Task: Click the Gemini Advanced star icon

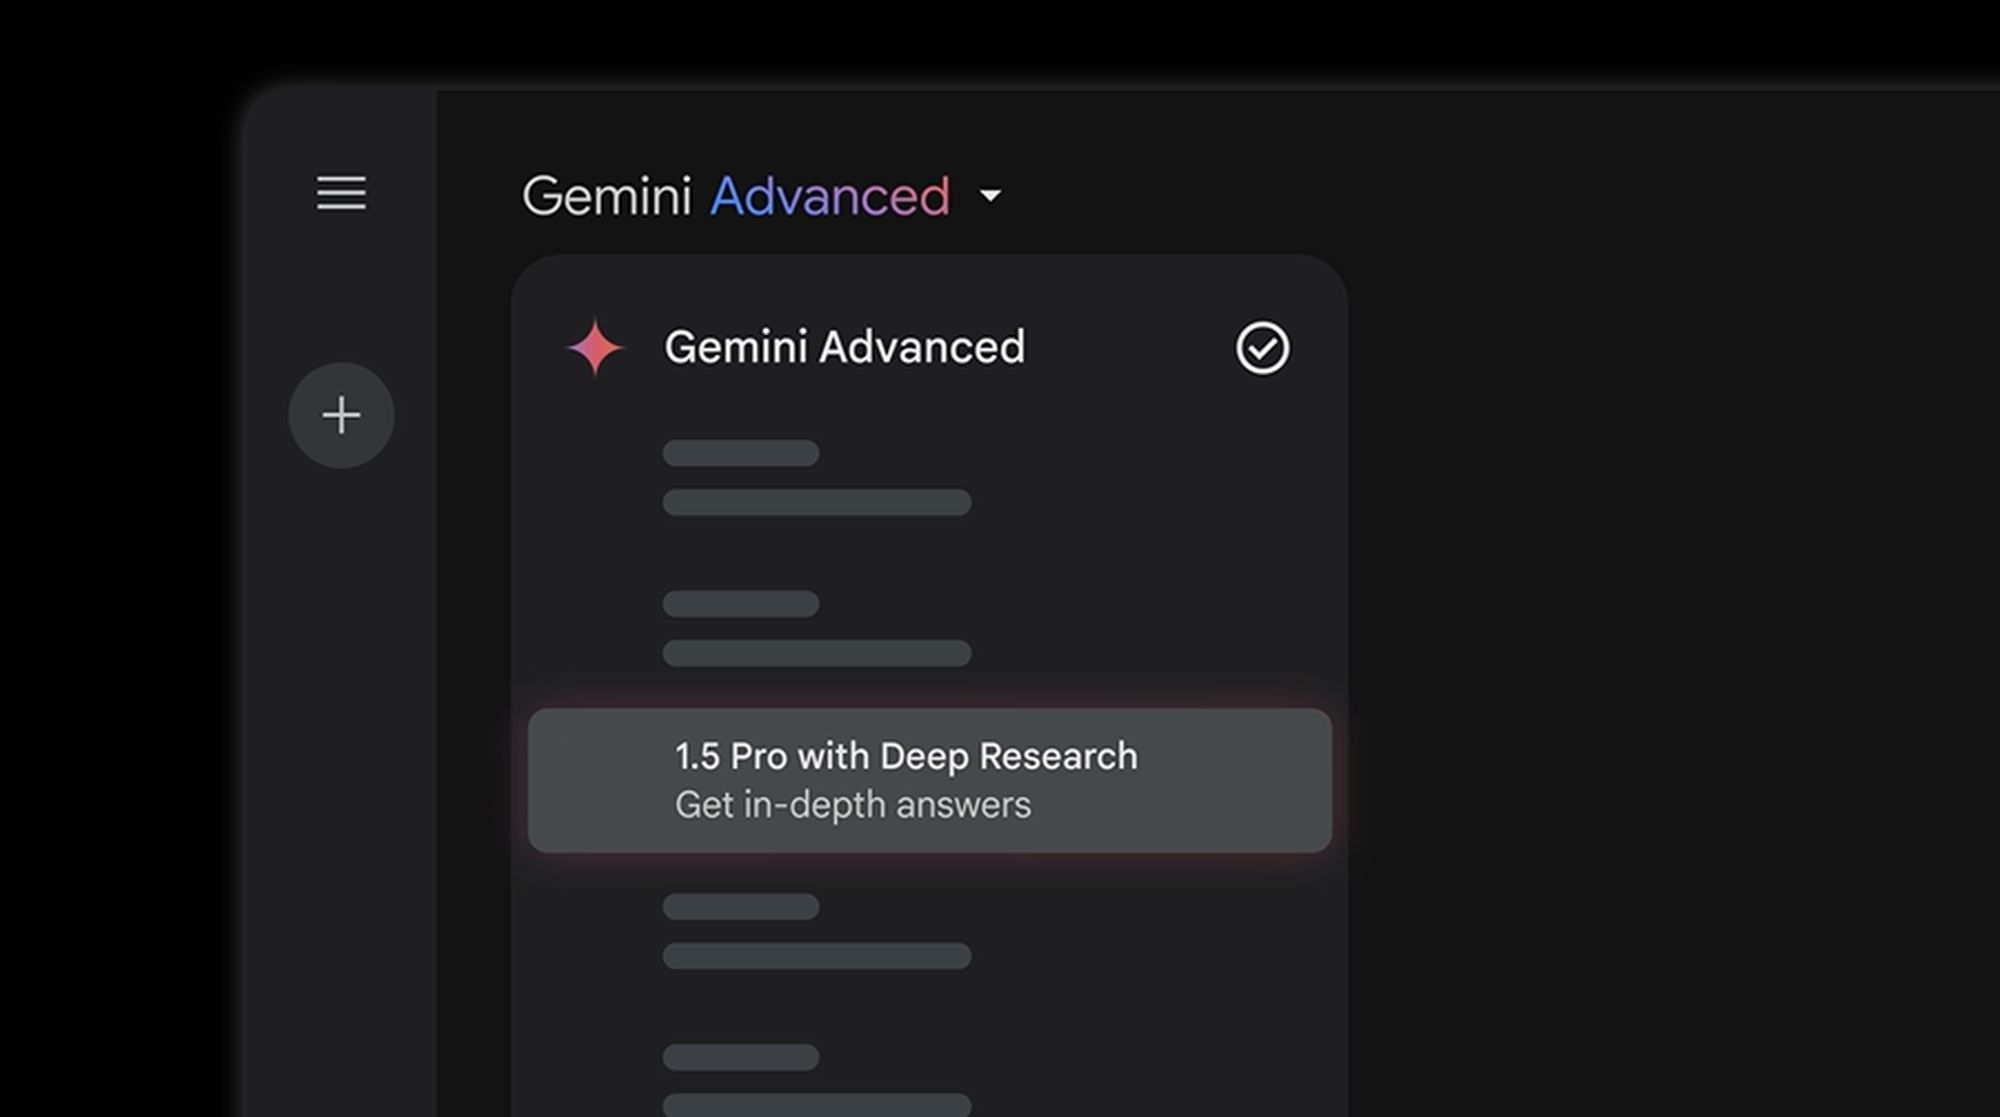Action: point(593,346)
